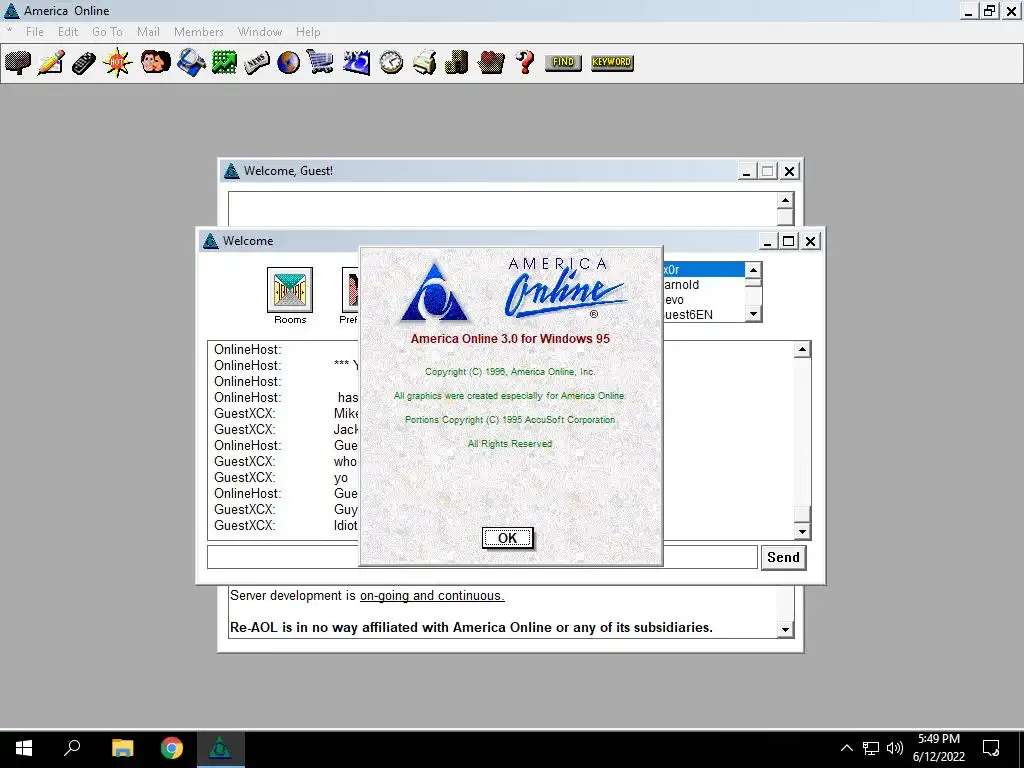Open the Window menu

(x=260, y=32)
